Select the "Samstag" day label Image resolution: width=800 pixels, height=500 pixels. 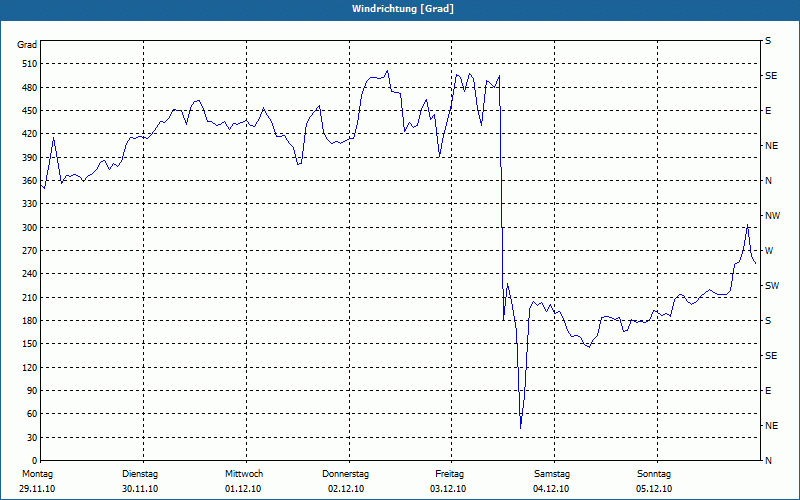click(552, 474)
